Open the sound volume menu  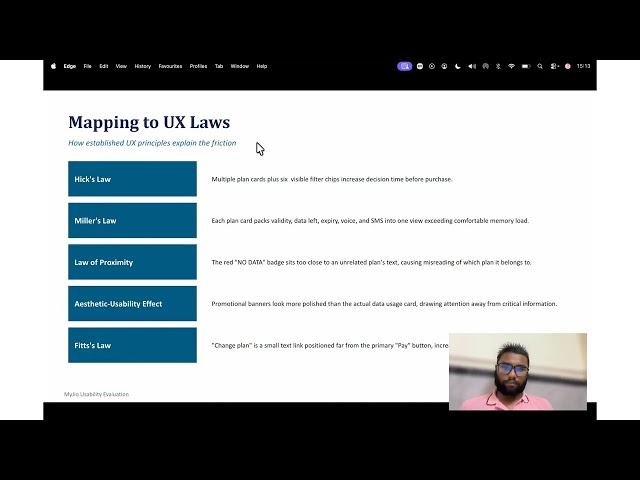tap(472, 66)
